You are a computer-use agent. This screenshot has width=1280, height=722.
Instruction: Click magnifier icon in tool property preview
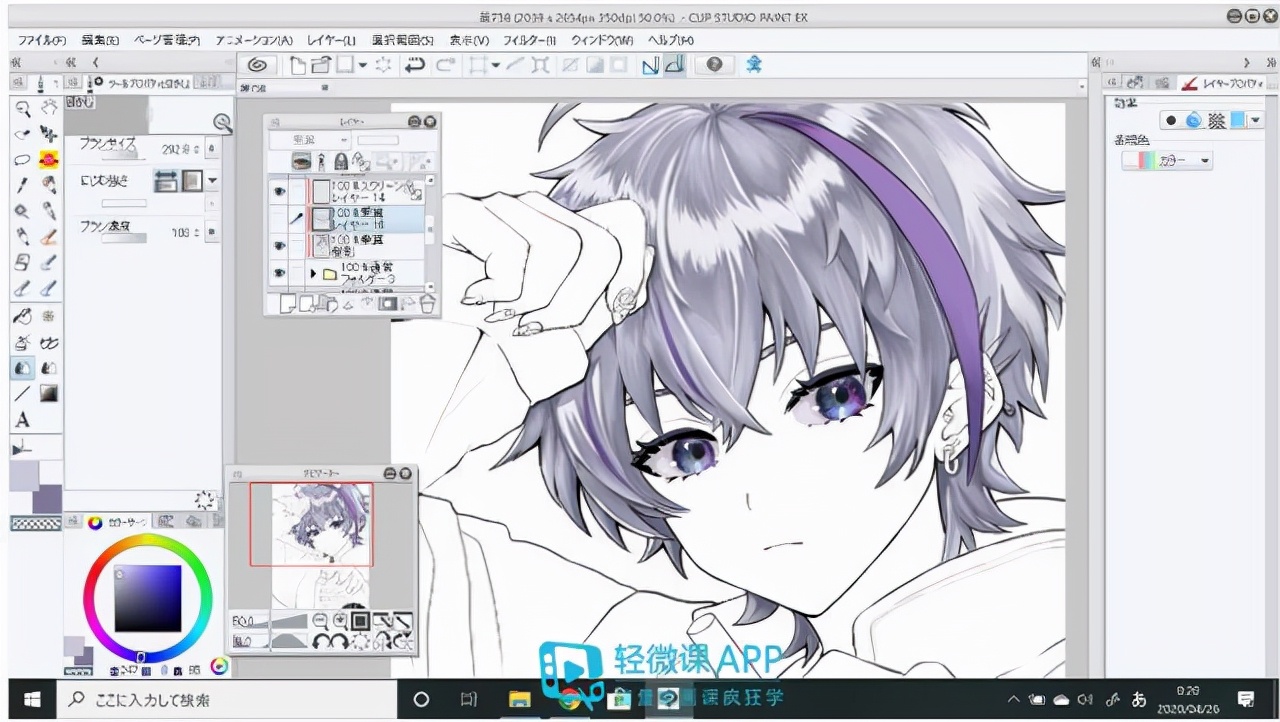coord(222,124)
